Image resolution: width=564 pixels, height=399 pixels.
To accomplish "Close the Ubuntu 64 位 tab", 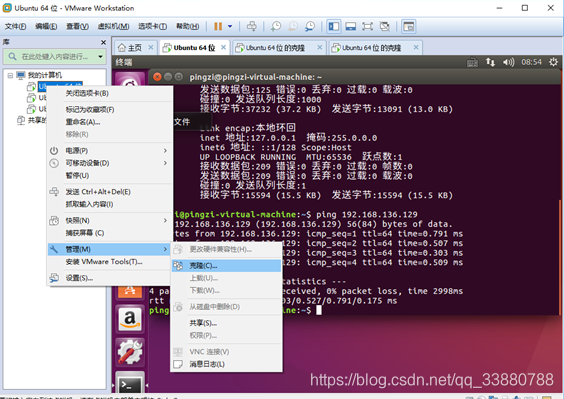I will [x=223, y=47].
